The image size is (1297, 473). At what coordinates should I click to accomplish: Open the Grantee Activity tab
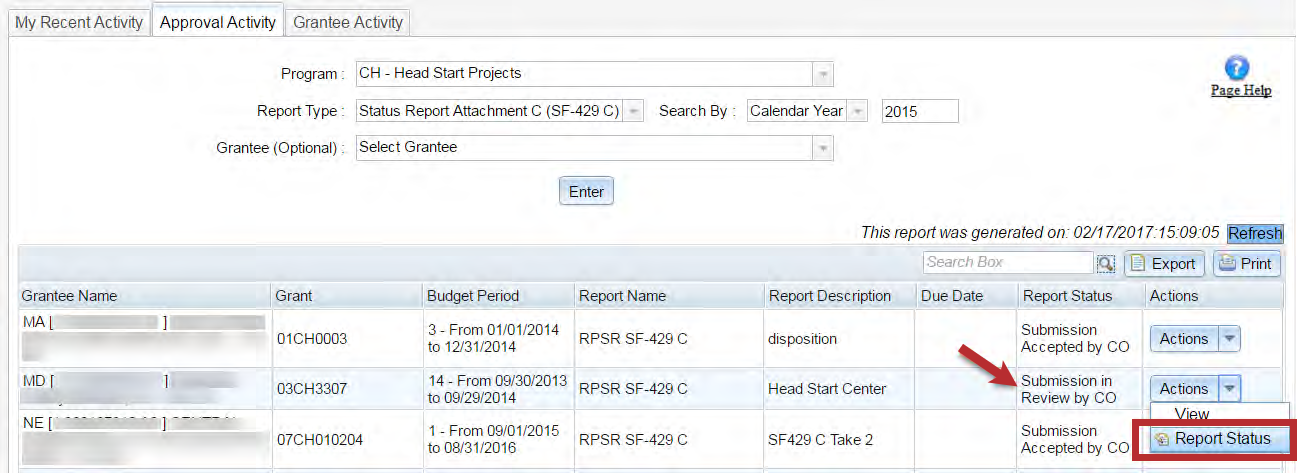pyautogui.click(x=348, y=22)
